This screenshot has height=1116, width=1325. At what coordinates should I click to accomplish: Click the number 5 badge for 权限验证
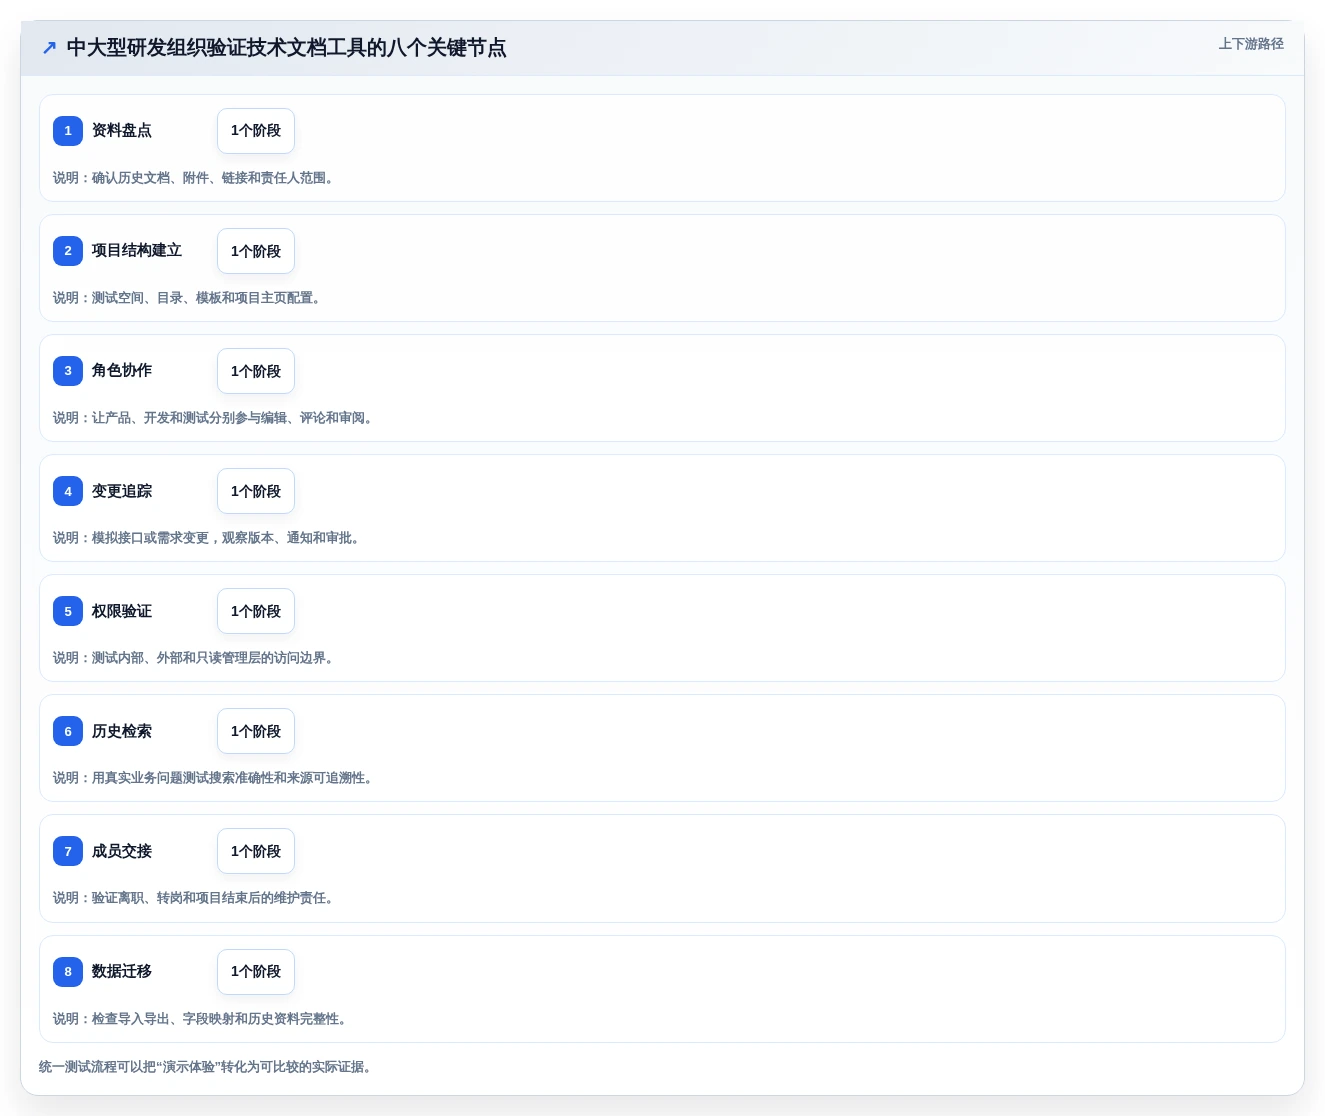click(68, 611)
